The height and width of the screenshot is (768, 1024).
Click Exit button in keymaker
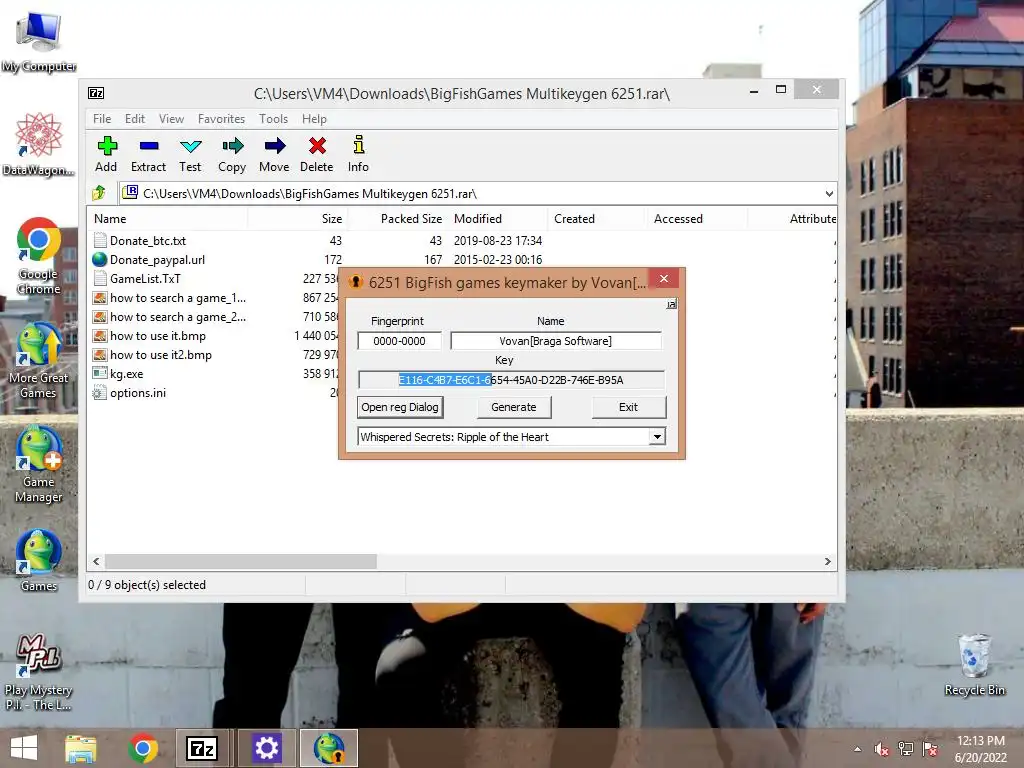coord(628,407)
